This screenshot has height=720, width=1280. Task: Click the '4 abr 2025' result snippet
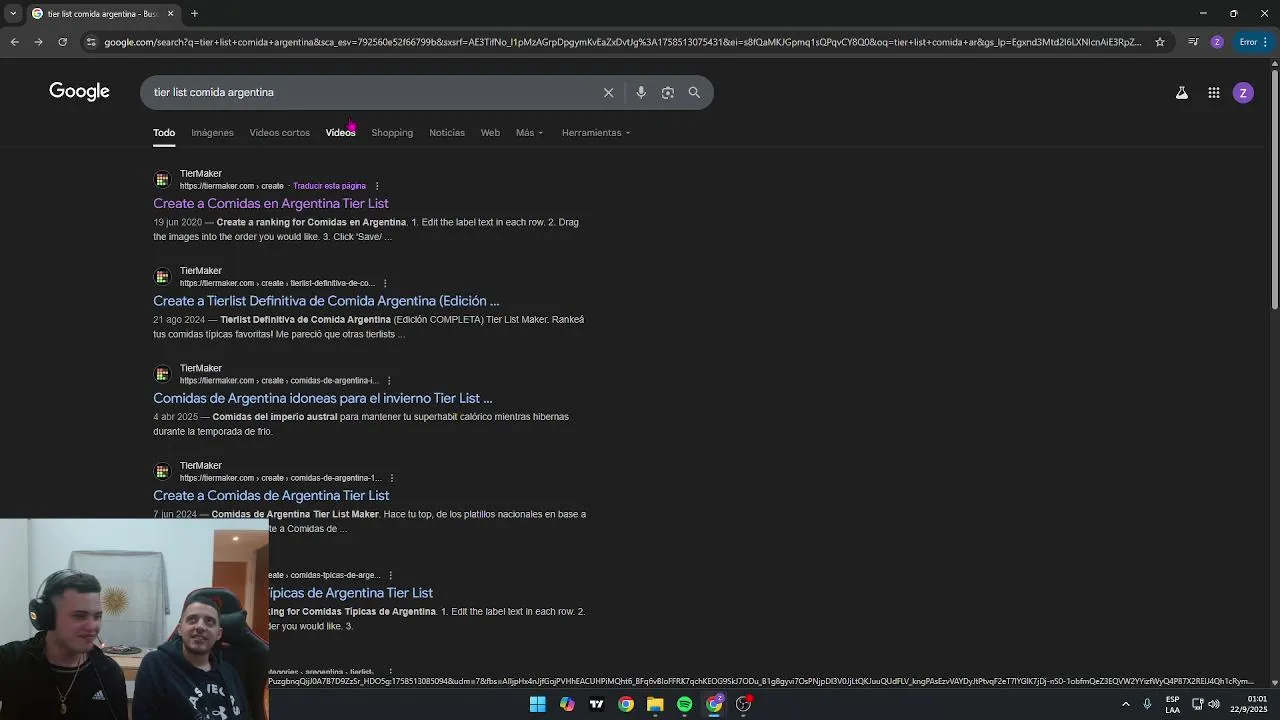pyautogui.click(x=361, y=424)
